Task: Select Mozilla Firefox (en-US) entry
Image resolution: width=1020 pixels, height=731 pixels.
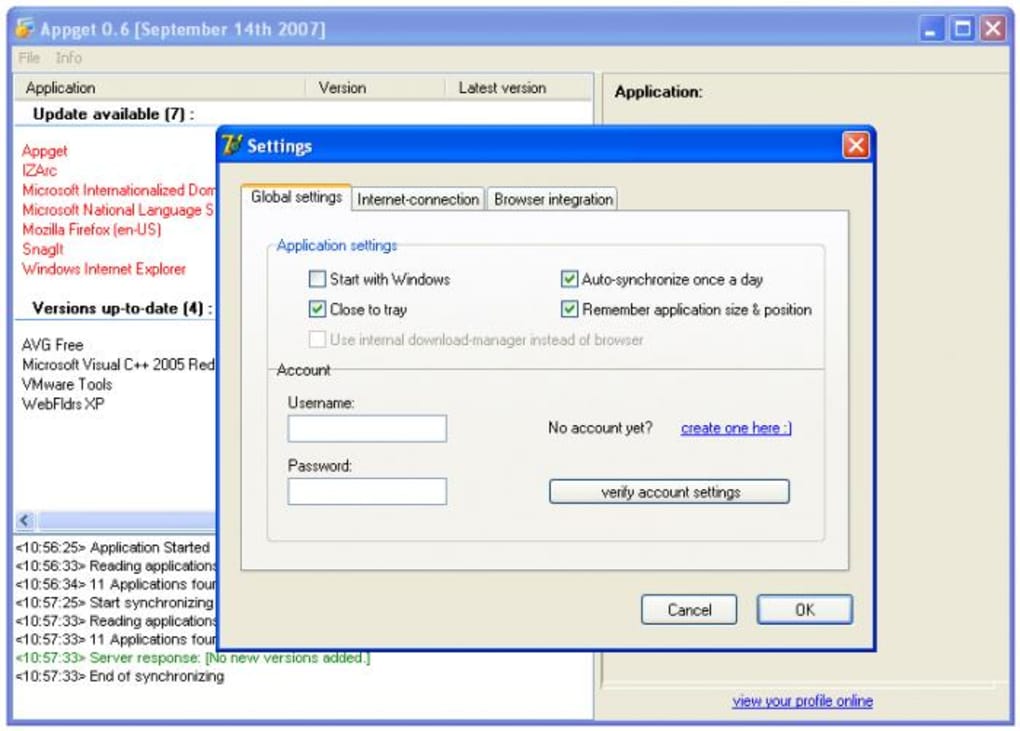Action: tap(91, 229)
